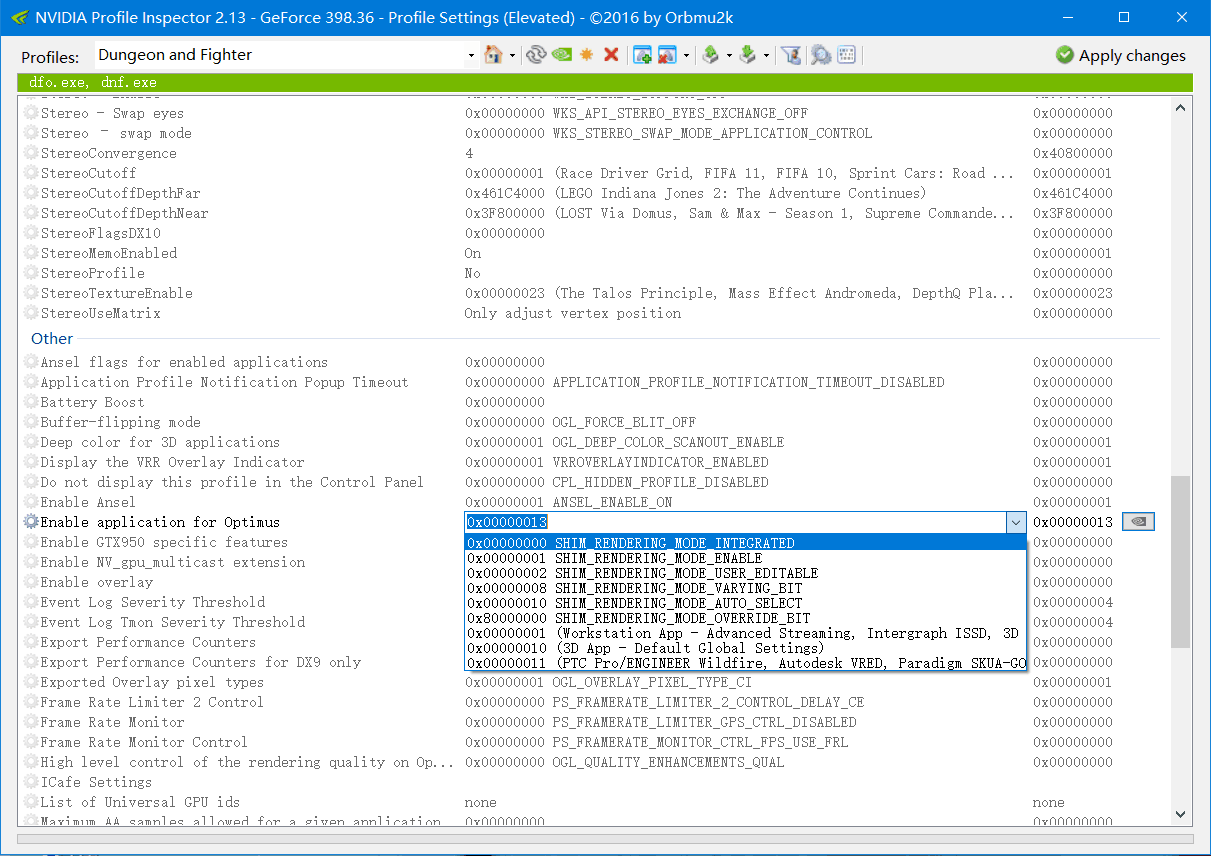This screenshot has height=856, width=1211.
Task: Choose SHIM_RENDERING_MODE_INTEGRATED option
Action: 745,543
